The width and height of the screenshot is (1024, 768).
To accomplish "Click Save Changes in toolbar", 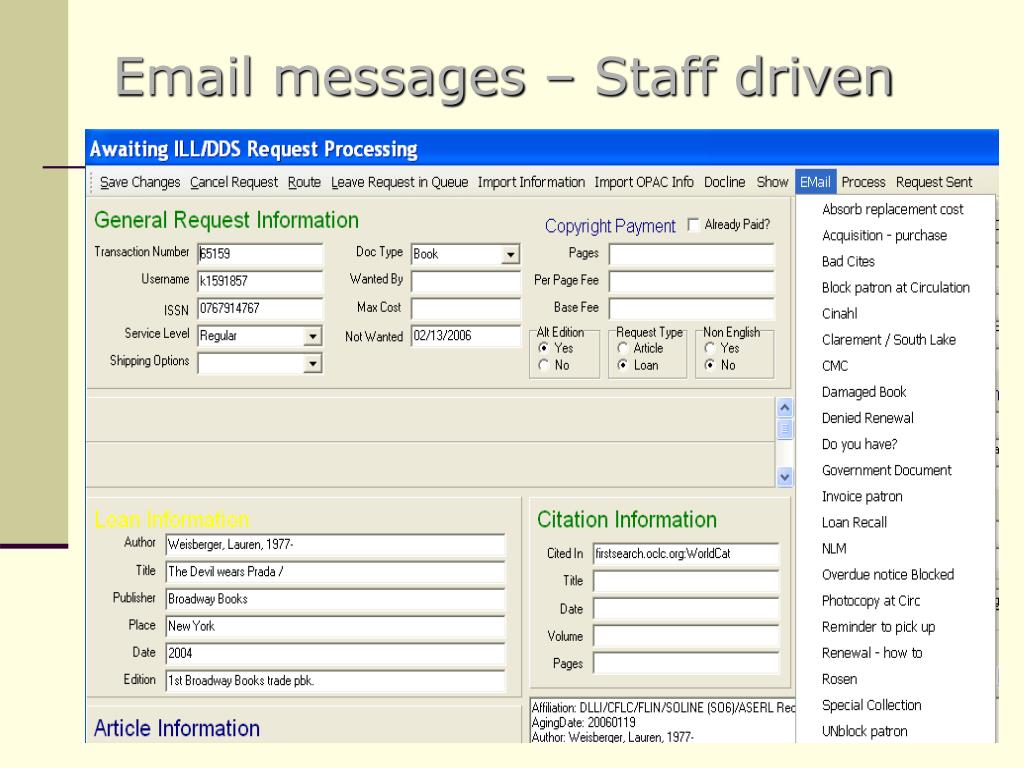I will coord(140,182).
